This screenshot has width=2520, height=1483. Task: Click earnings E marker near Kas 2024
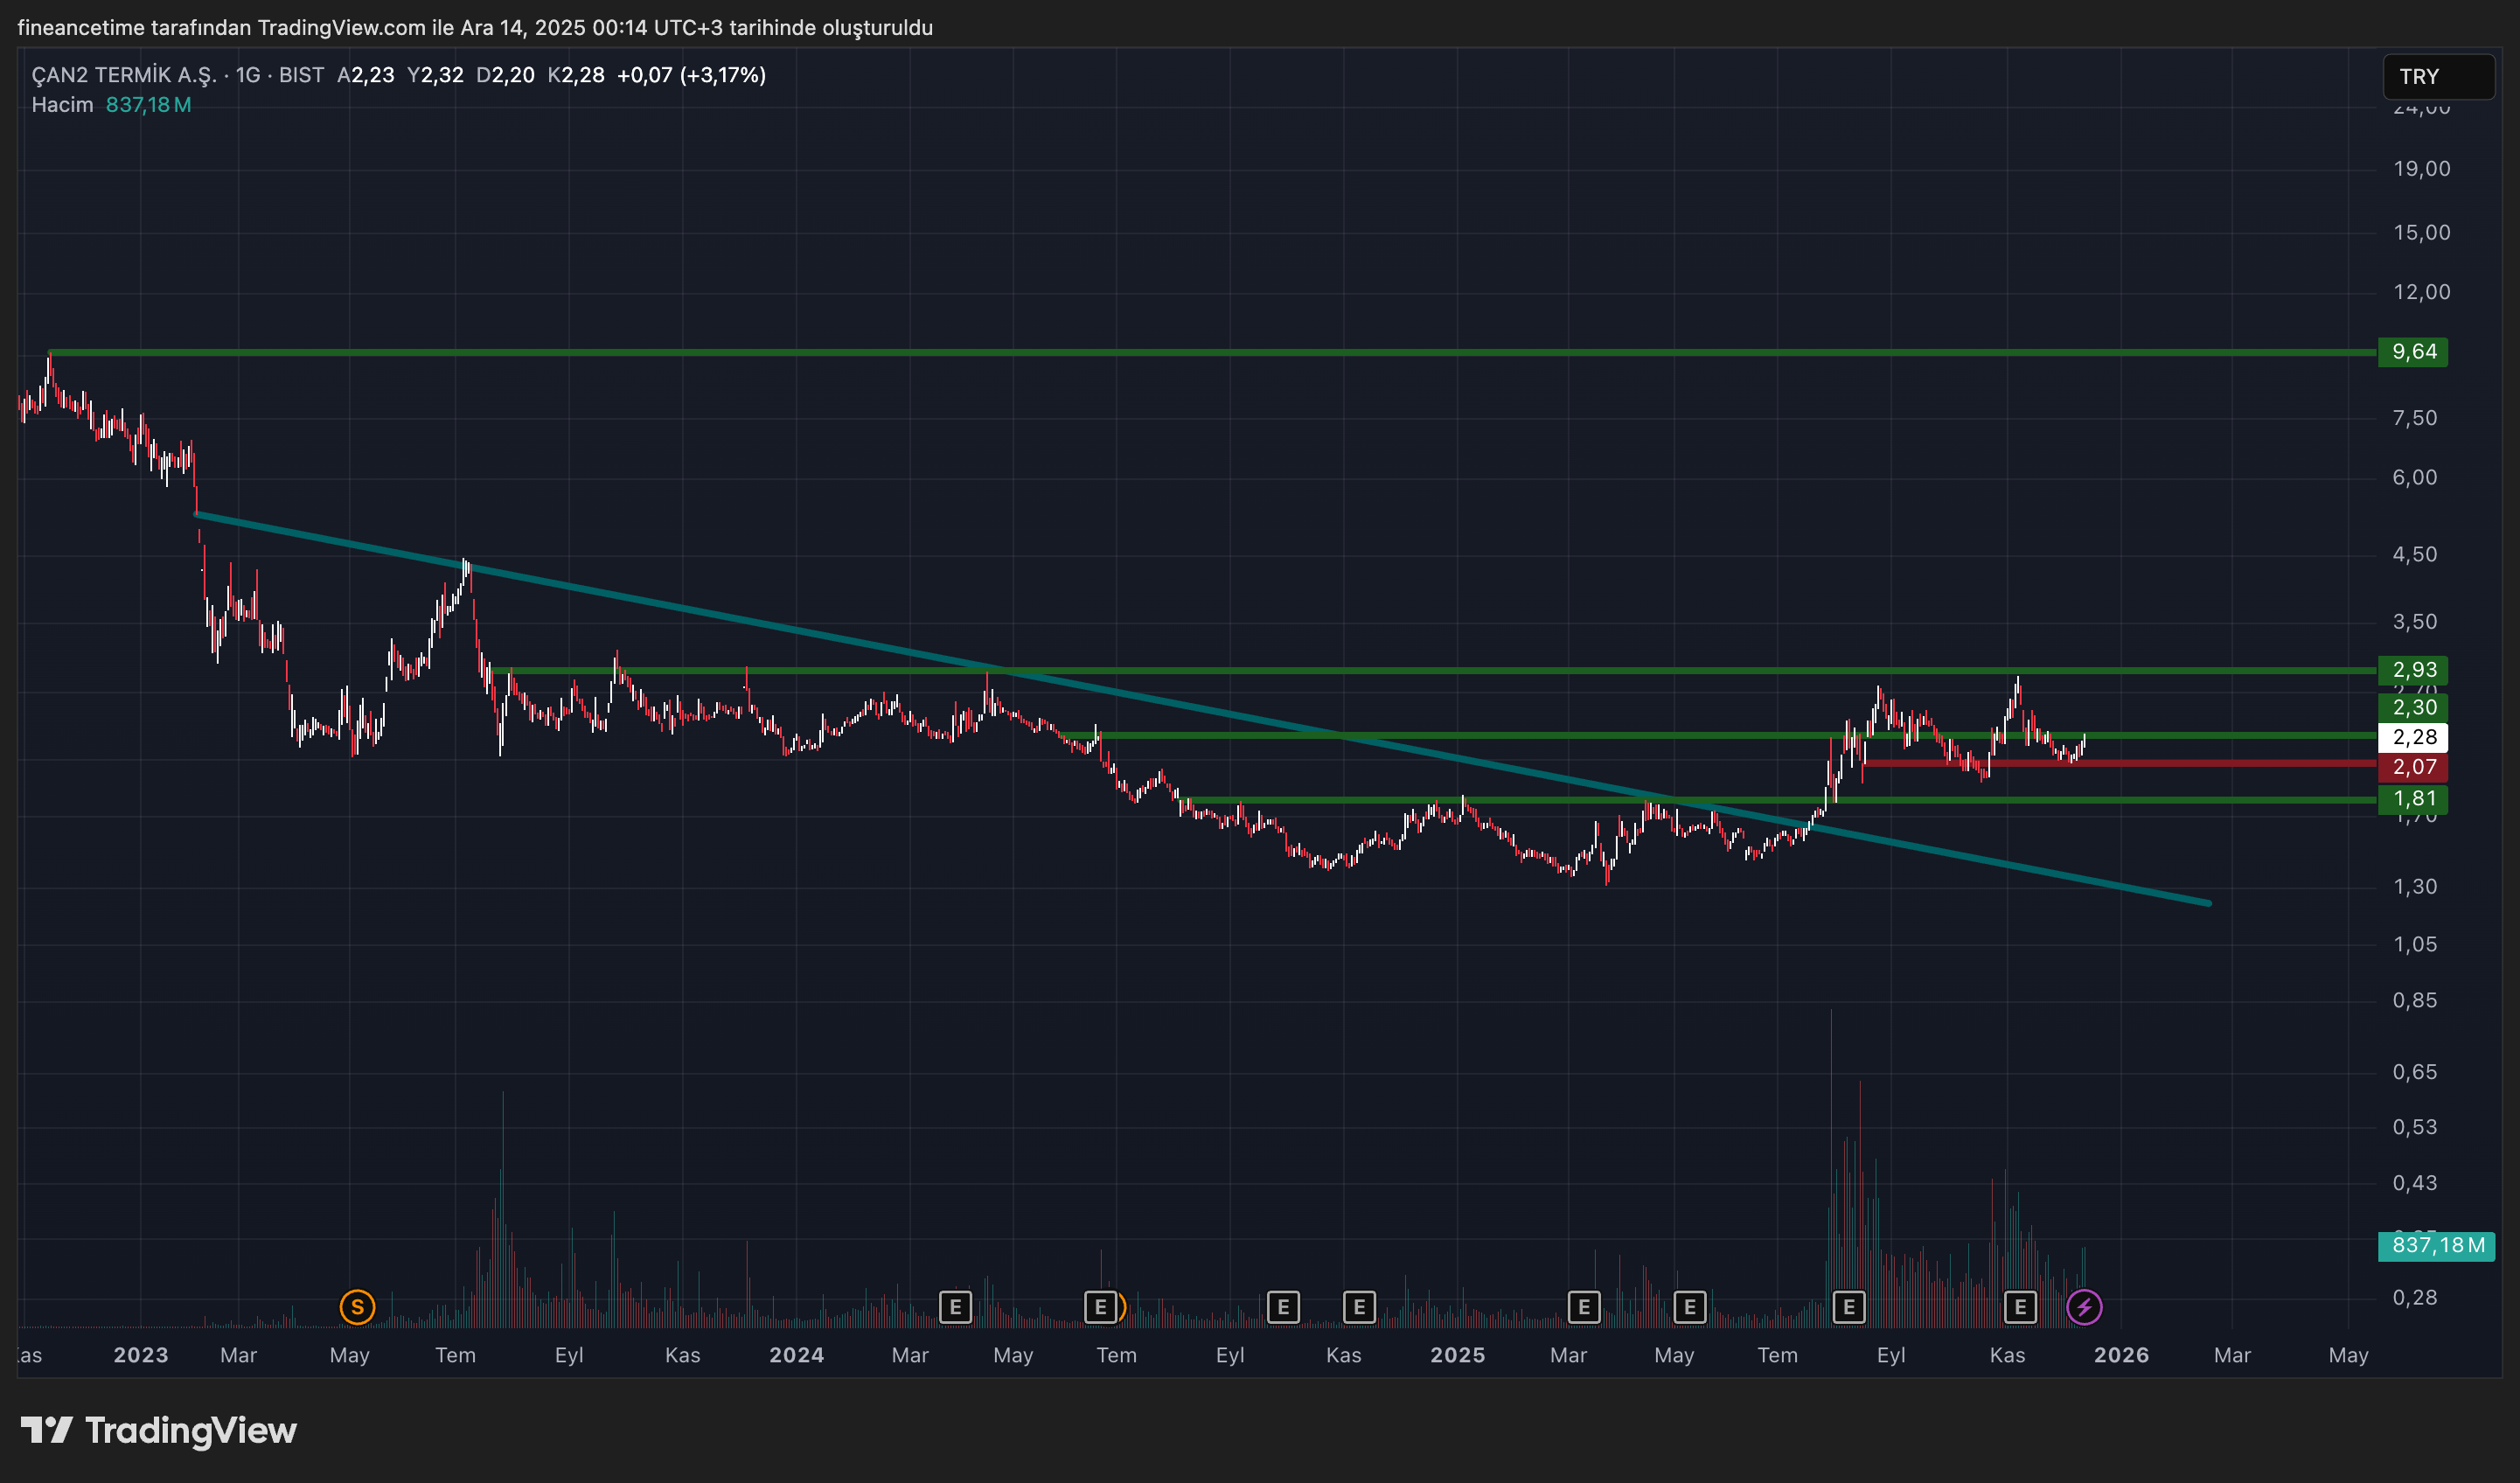1359,1307
